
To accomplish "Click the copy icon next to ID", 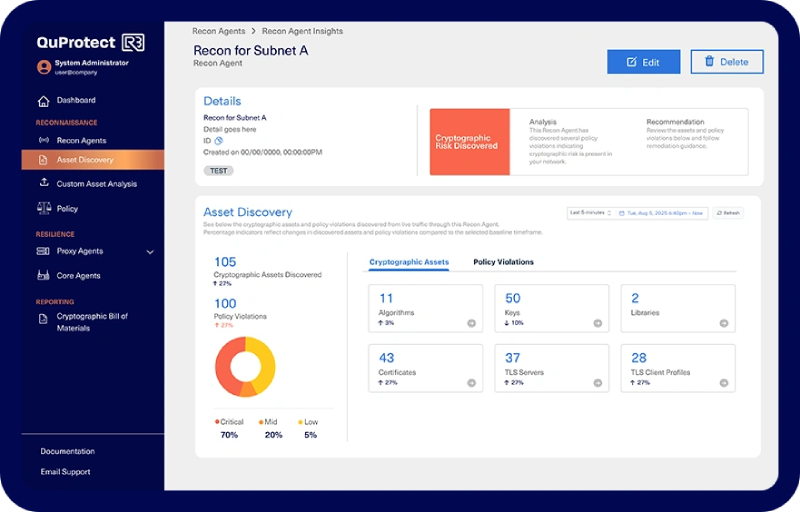I will (x=219, y=141).
